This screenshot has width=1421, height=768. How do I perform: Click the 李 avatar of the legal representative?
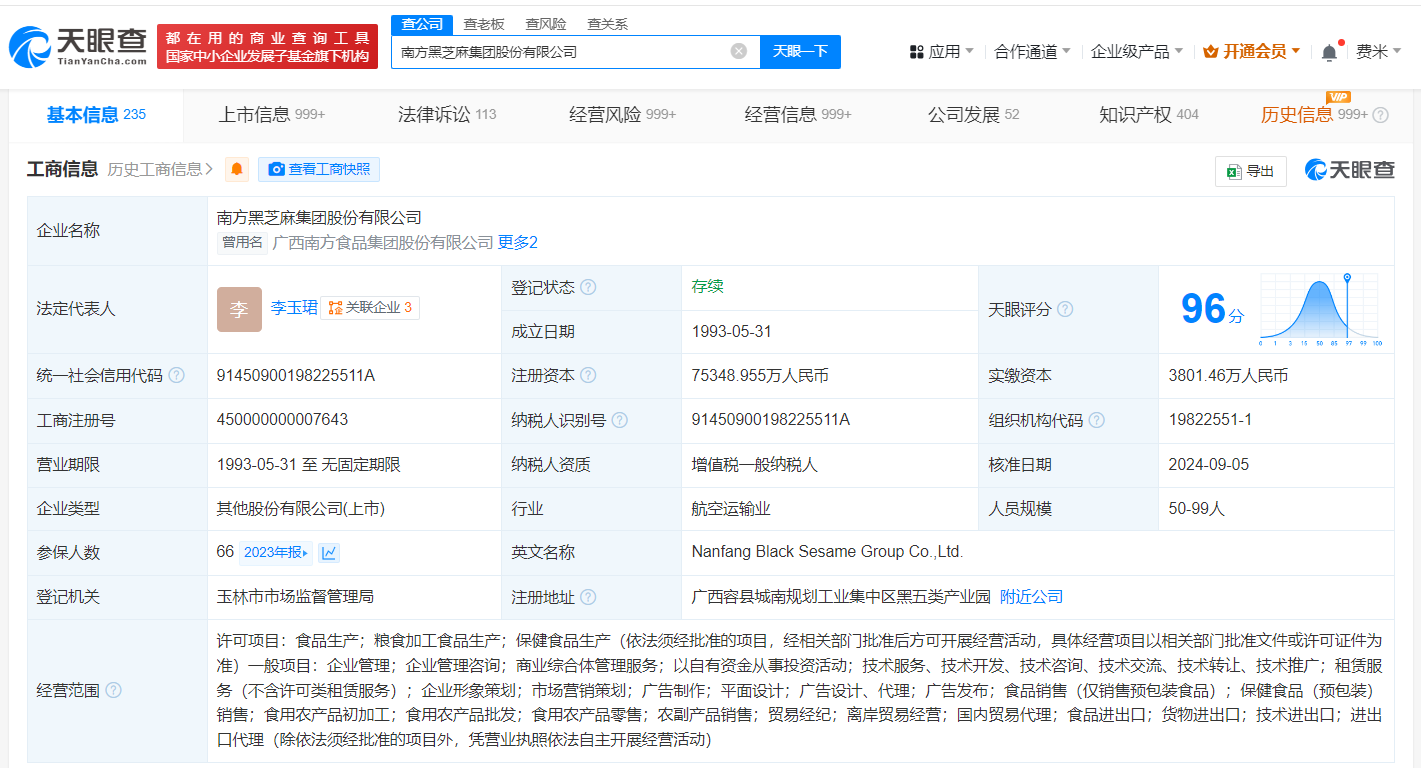[x=239, y=309]
